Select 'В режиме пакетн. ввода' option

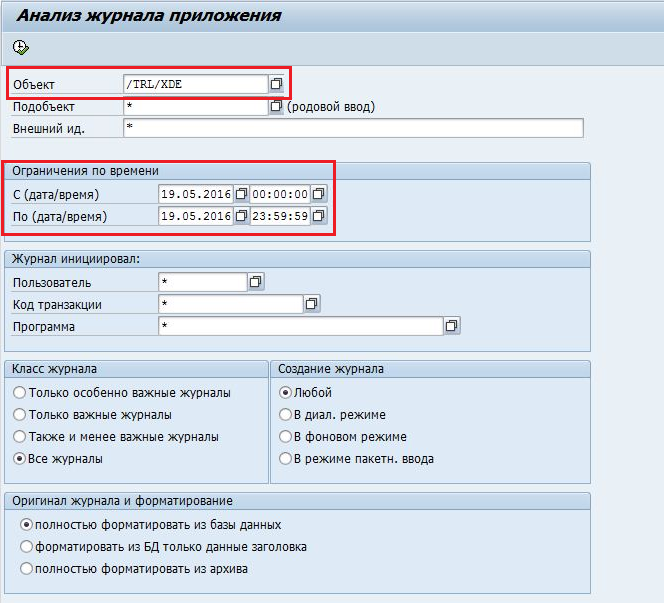point(285,459)
